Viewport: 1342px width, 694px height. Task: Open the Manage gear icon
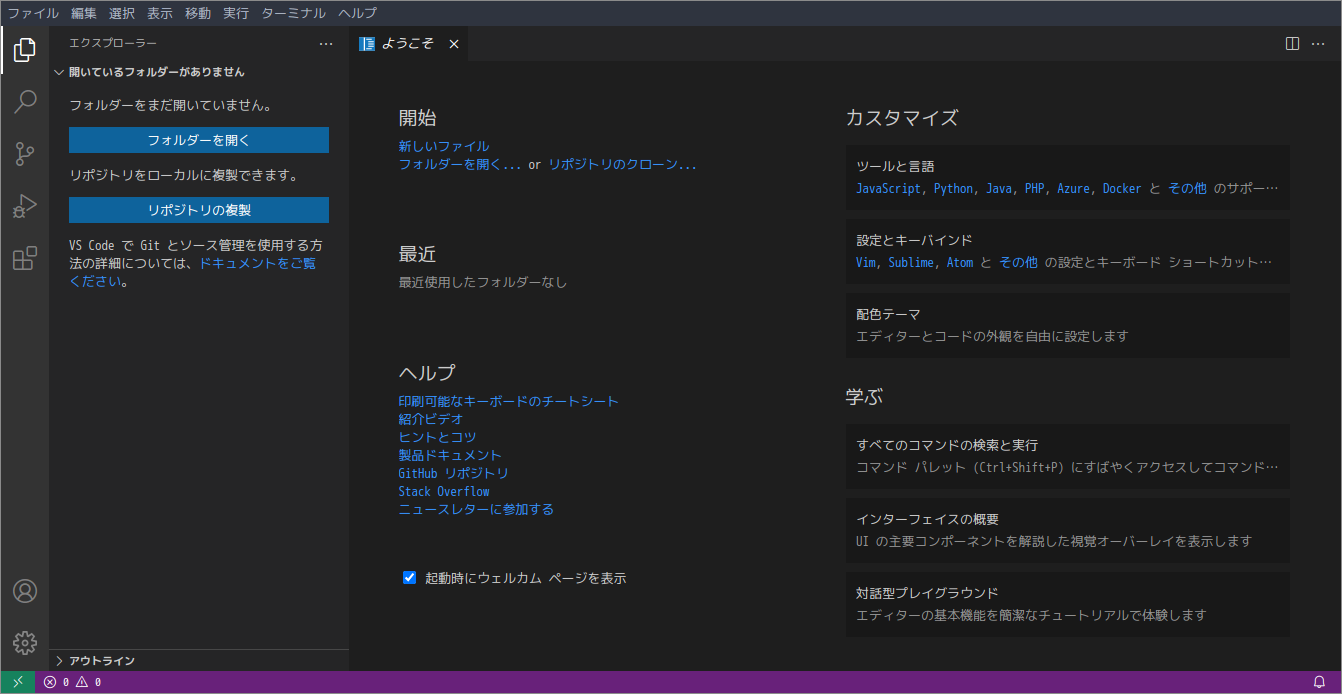click(25, 643)
